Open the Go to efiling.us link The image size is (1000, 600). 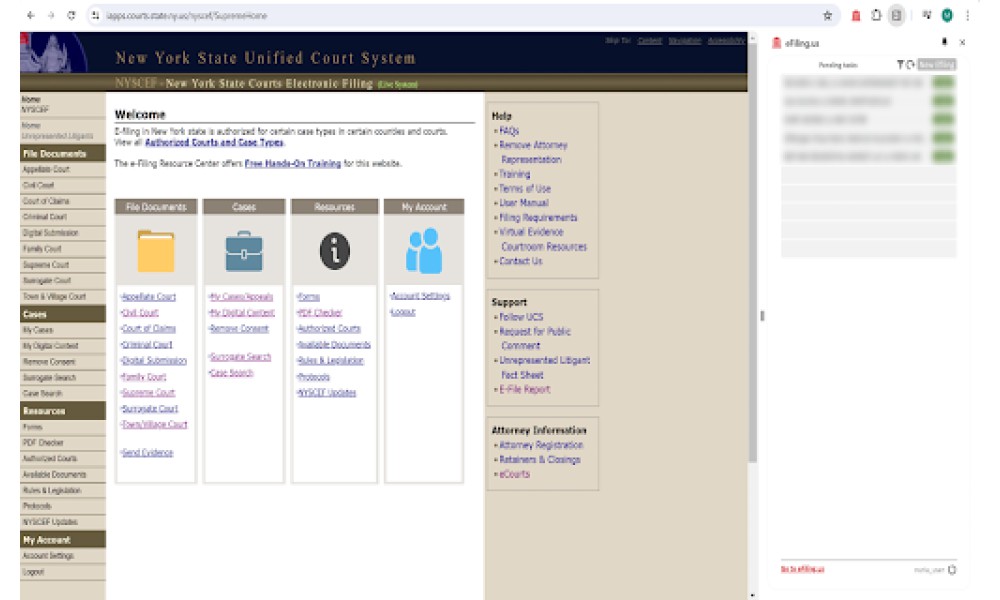802,569
